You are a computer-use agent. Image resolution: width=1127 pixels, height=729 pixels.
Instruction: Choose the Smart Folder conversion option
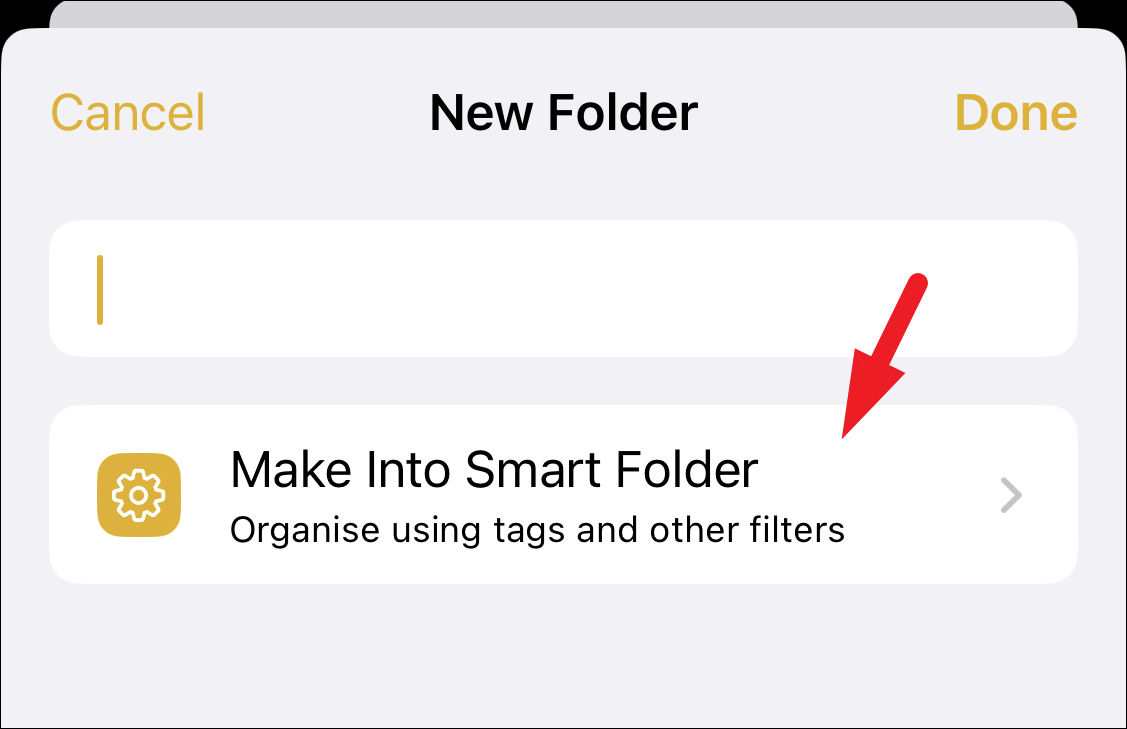tap(563, 495)
